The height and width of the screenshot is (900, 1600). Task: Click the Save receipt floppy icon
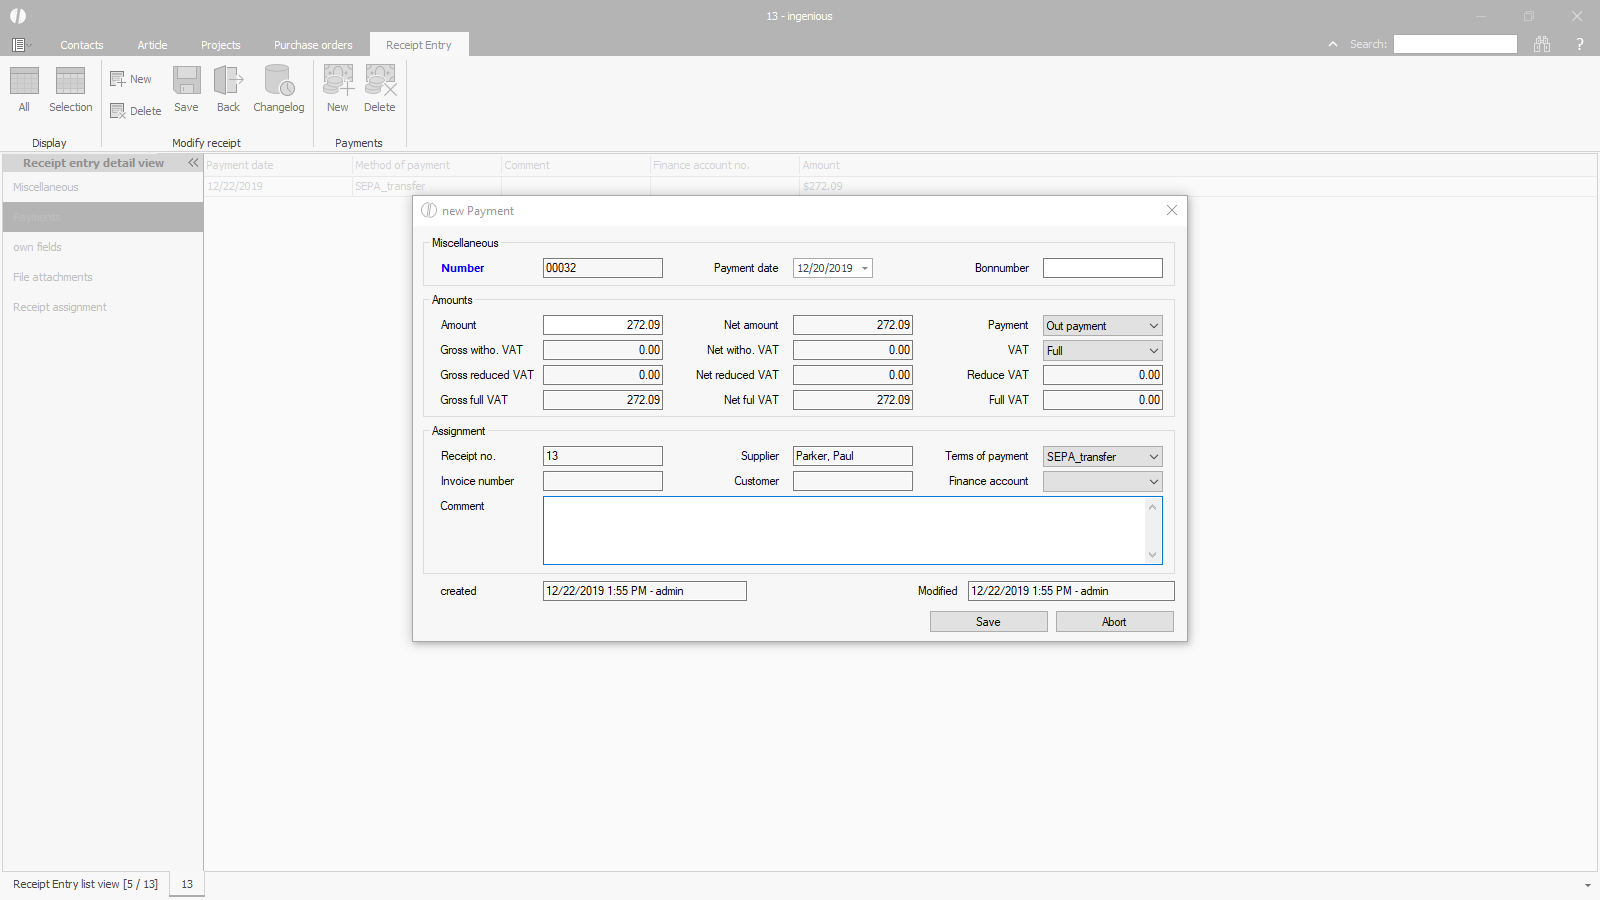click(186, 82)
